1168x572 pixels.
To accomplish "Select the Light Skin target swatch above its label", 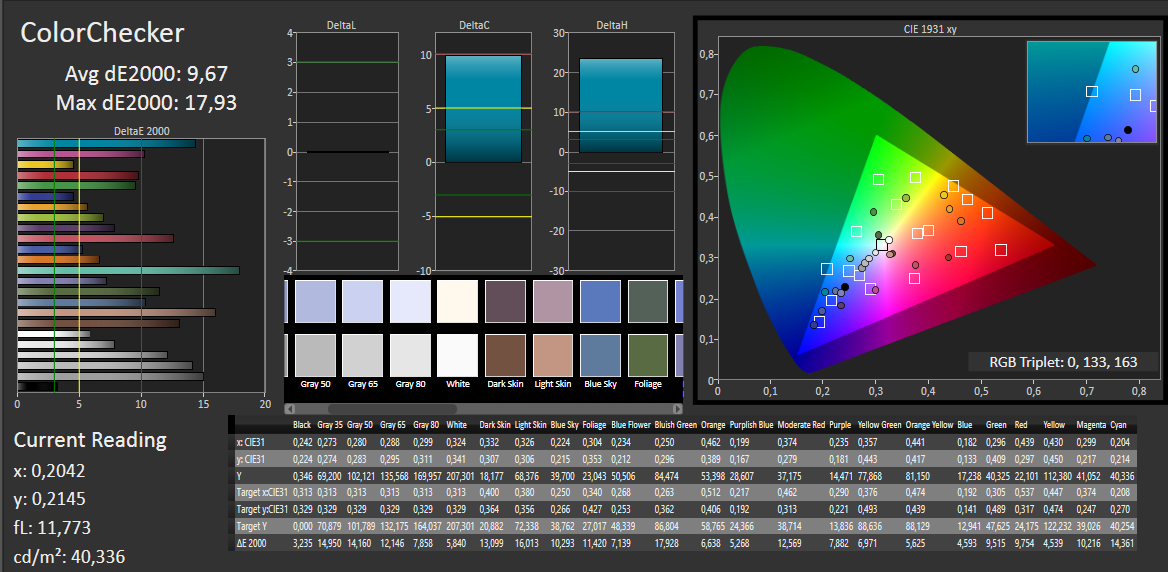I will [x=553, y=354].
